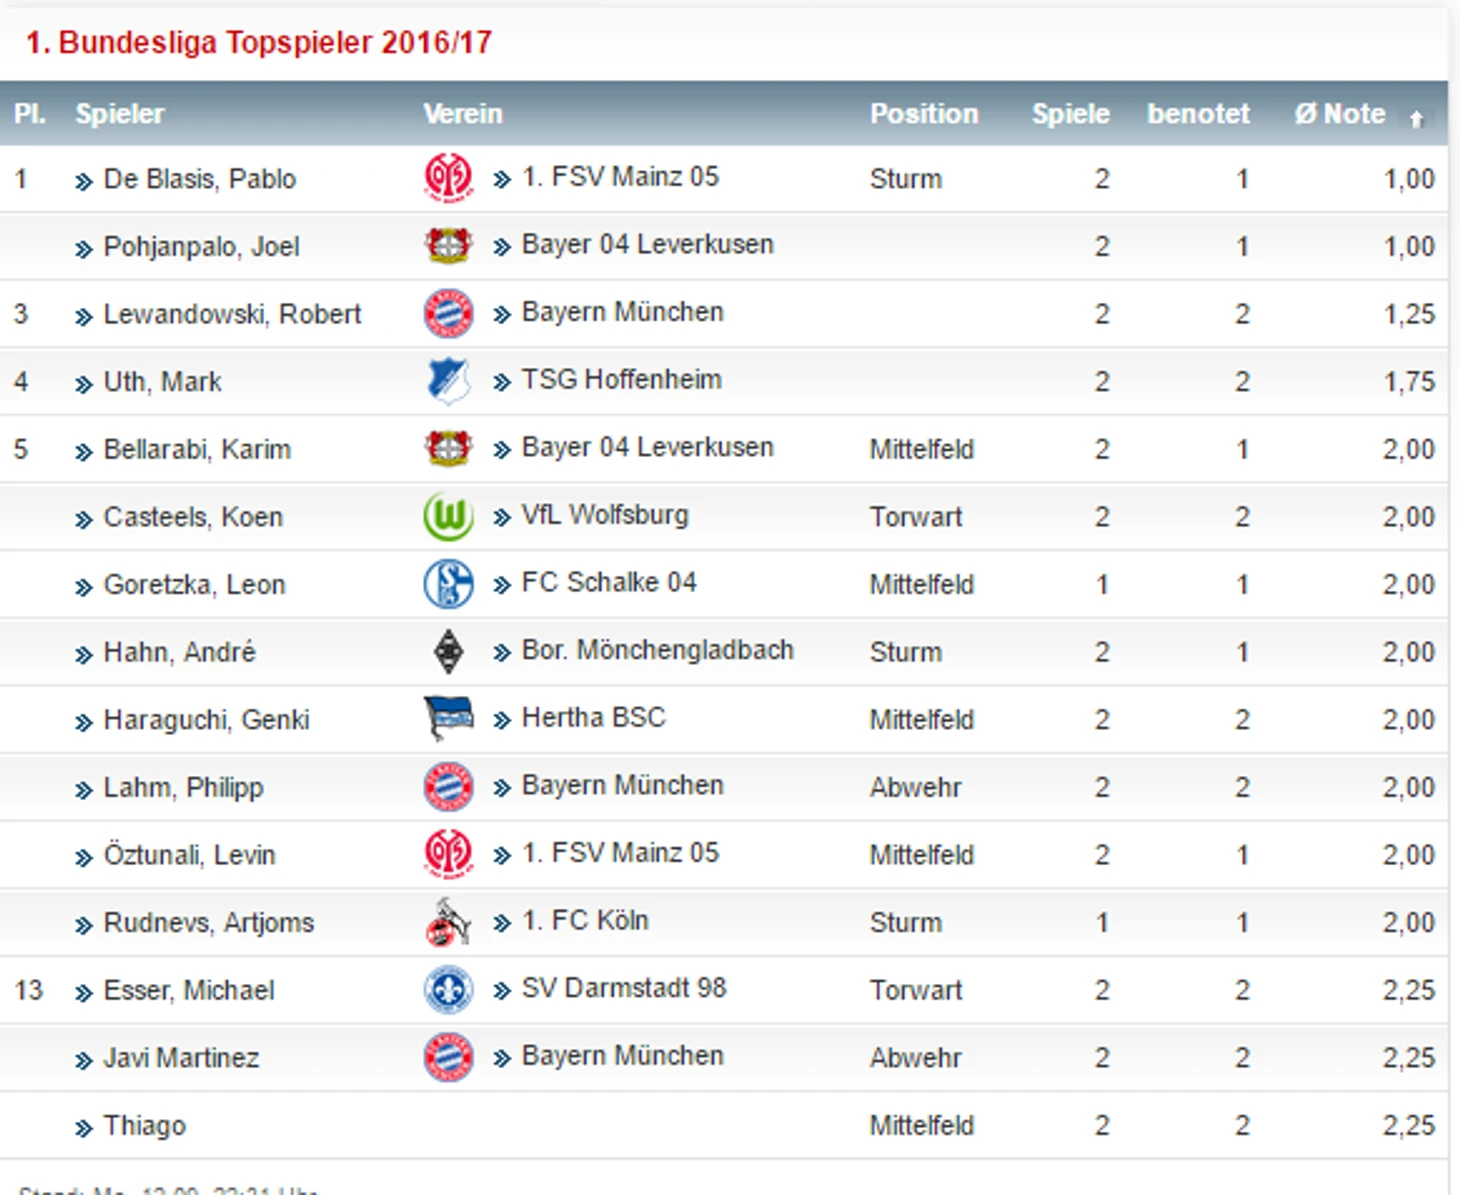Sort the table by Spiele column header
This screenshot has height=1195, width=1460.
(x=1070, y=114)
